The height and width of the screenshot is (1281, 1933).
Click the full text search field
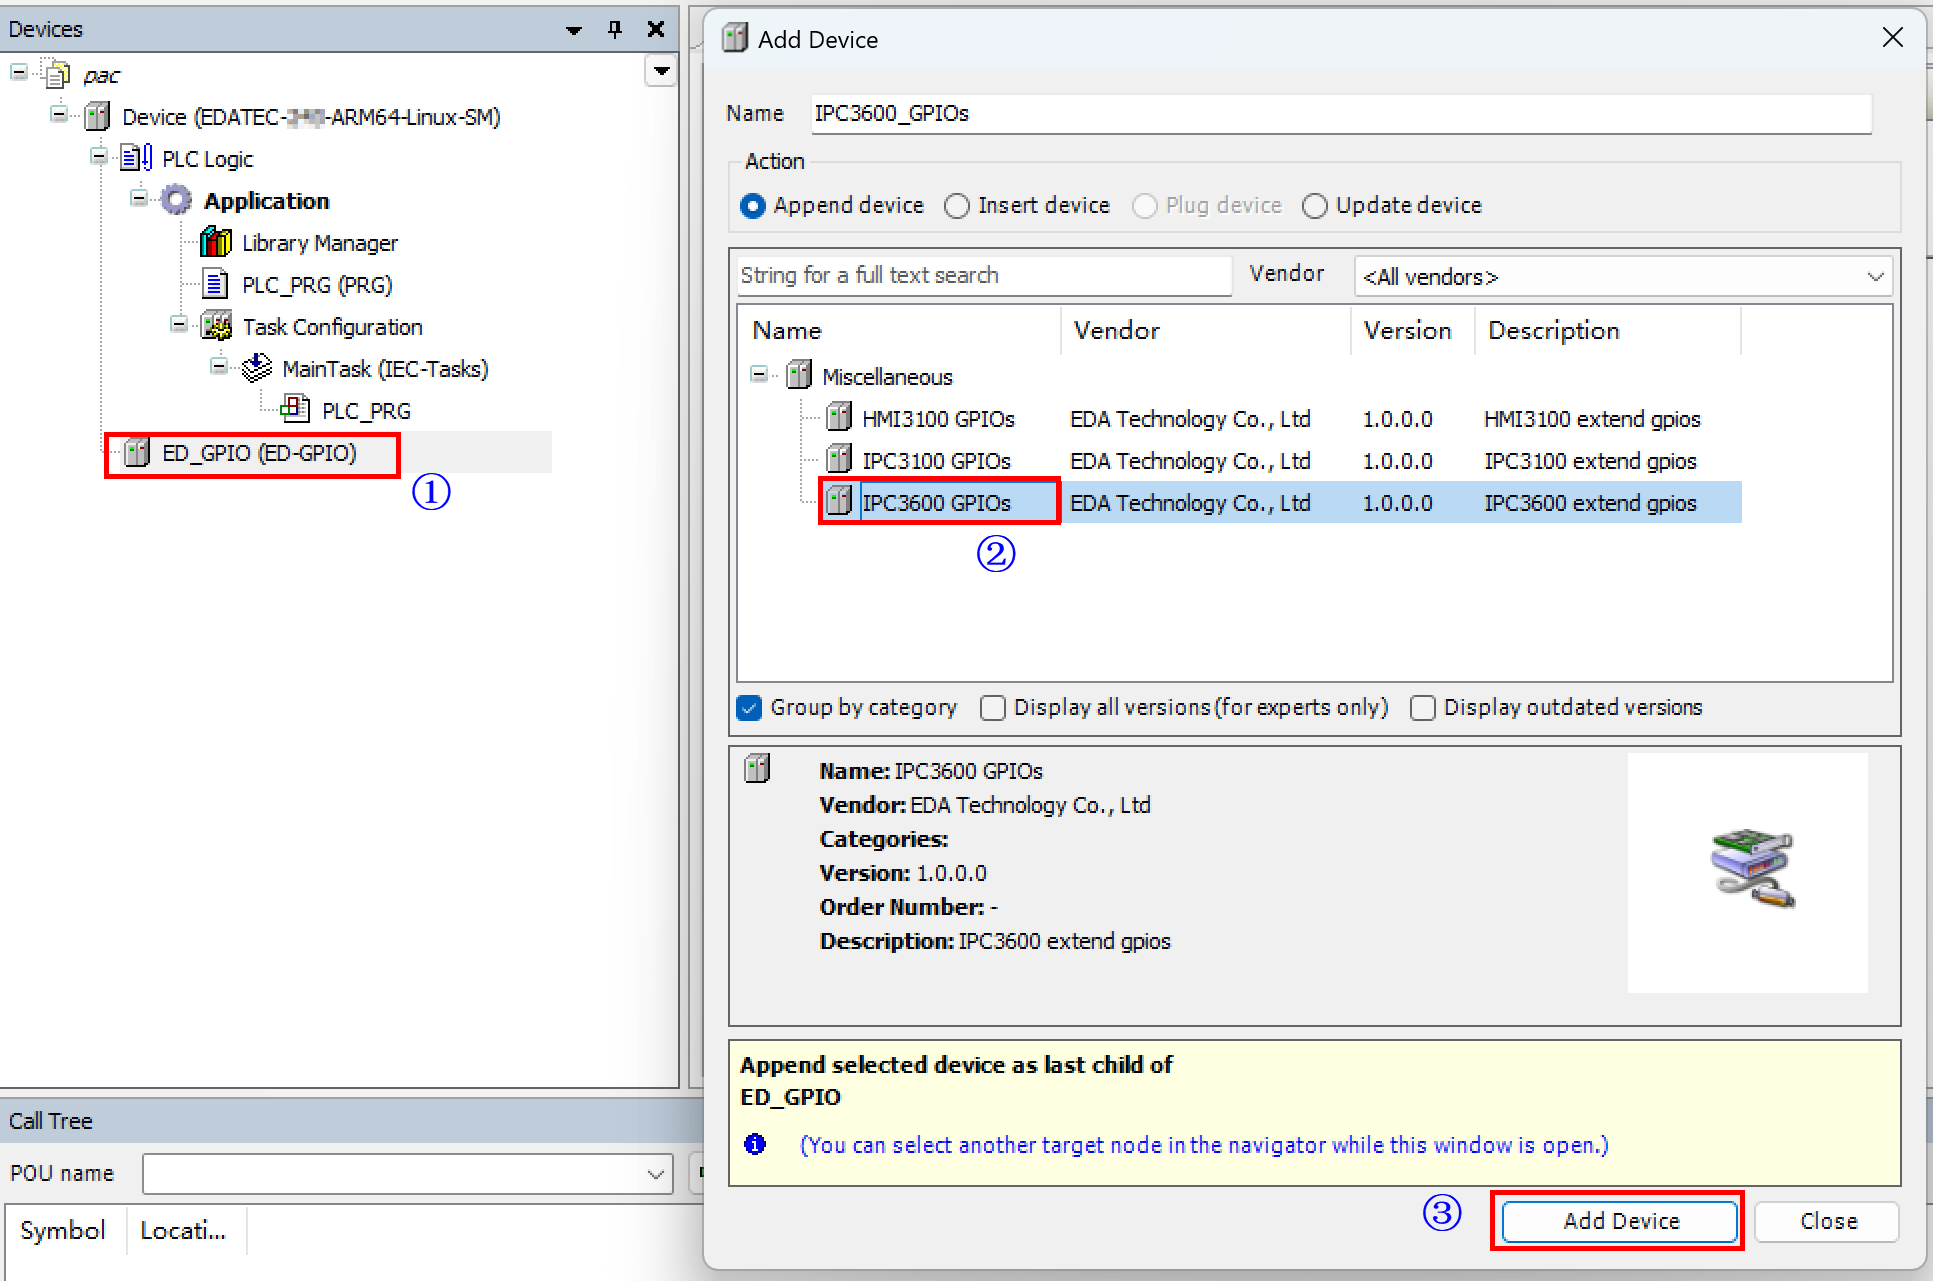[x=983, y=276]
